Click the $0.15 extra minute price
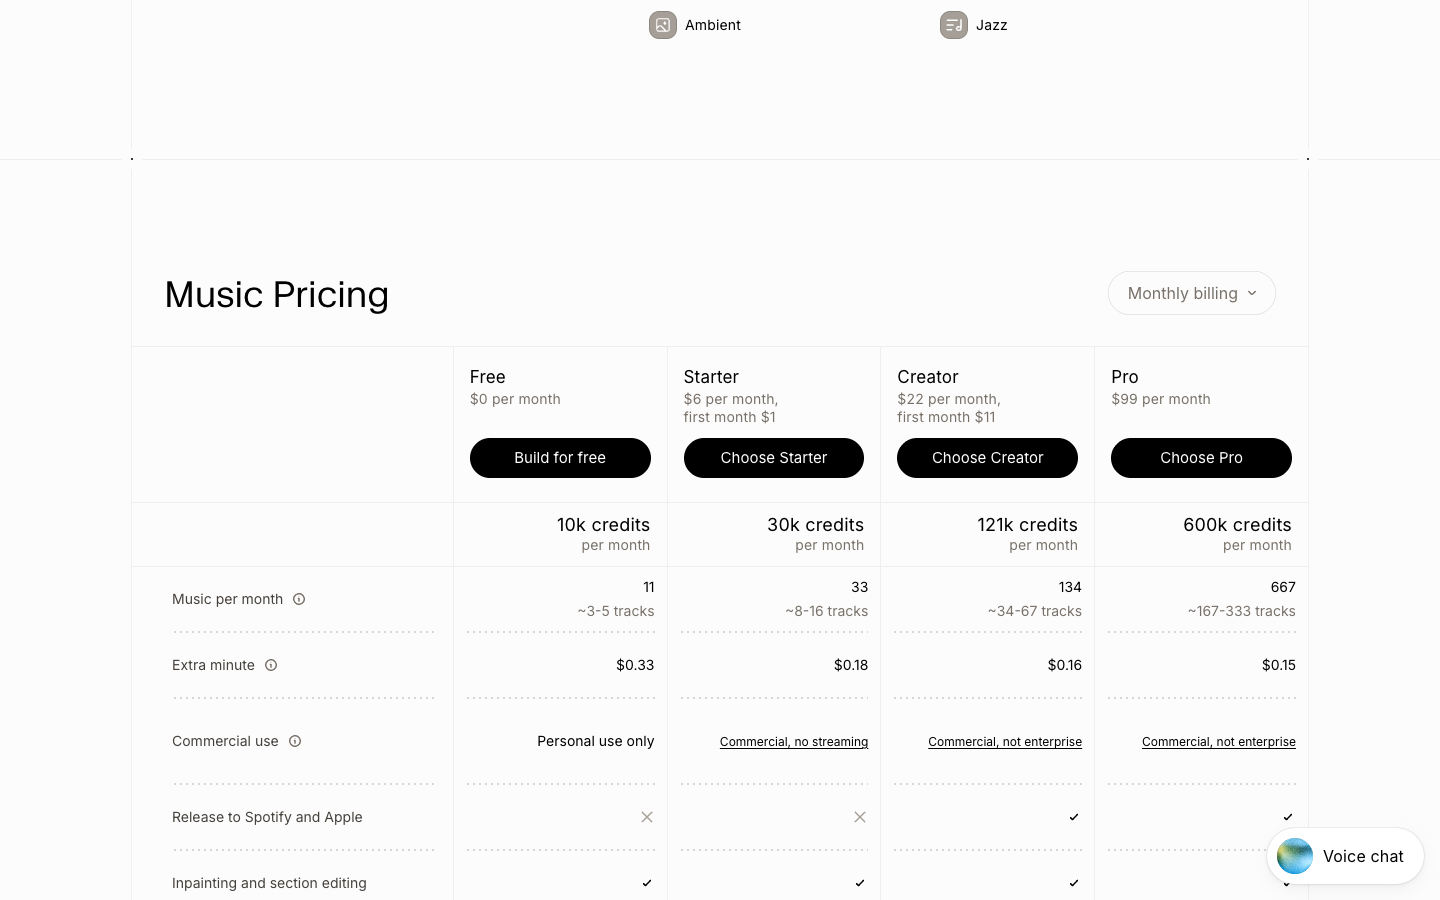Image resolution: width=1440 pixels, height=900 pixels. 1279,665
